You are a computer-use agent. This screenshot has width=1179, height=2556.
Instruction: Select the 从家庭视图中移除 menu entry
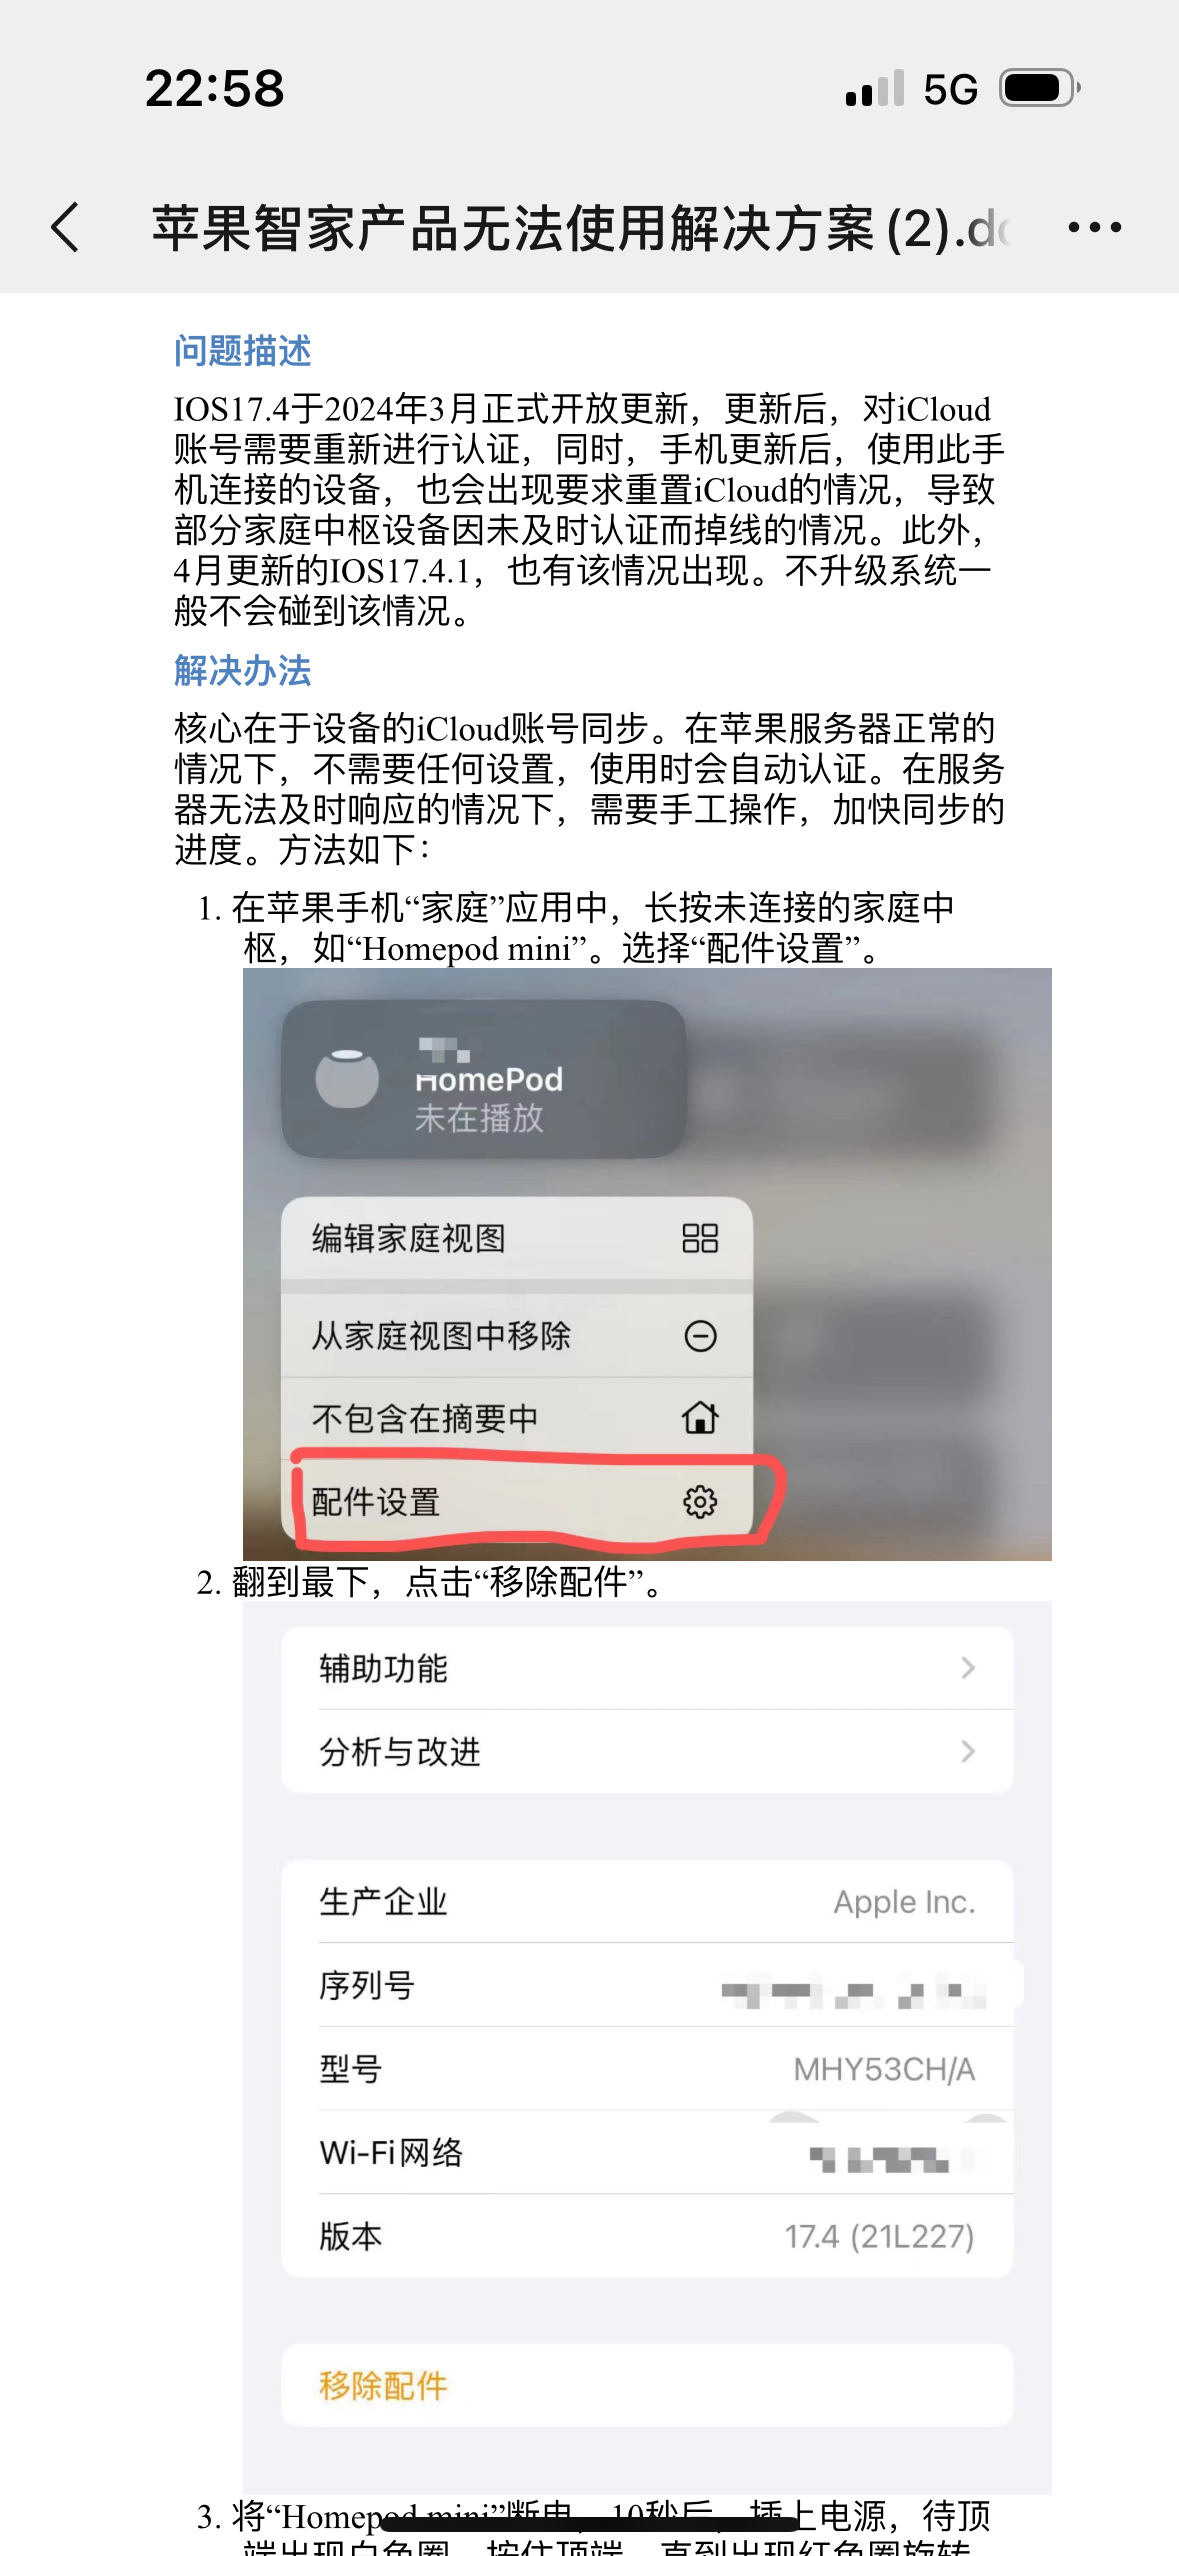[x=517, y=1335]
